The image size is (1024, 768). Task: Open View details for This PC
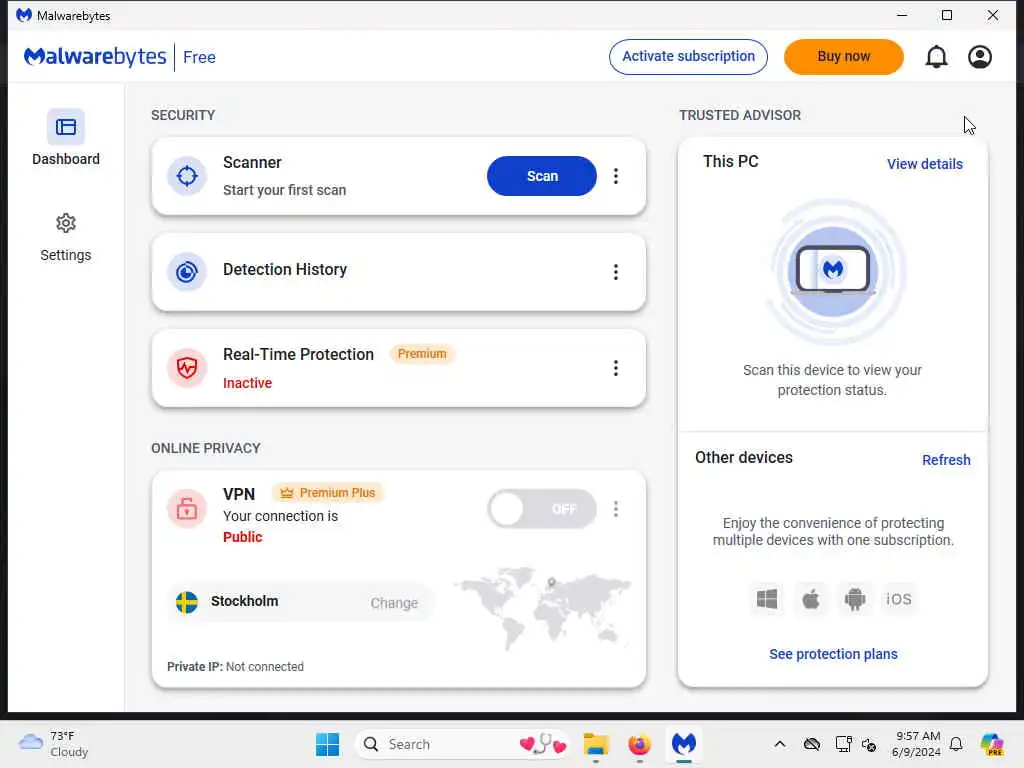(924, 164)
